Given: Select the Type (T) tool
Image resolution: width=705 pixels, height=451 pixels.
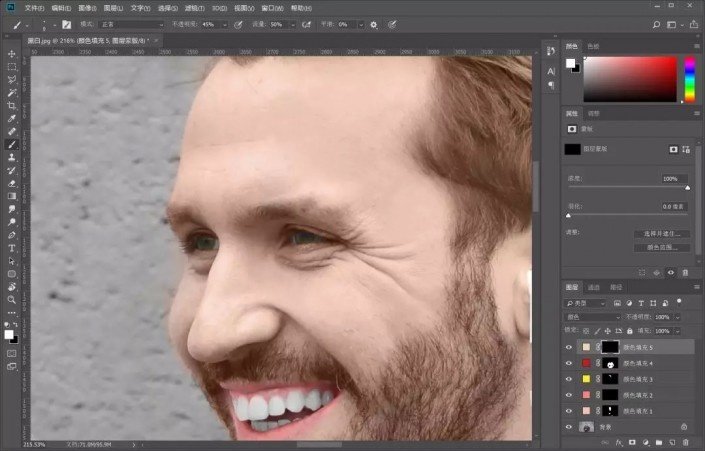Looking at the screenshot, I should [12, 247].
